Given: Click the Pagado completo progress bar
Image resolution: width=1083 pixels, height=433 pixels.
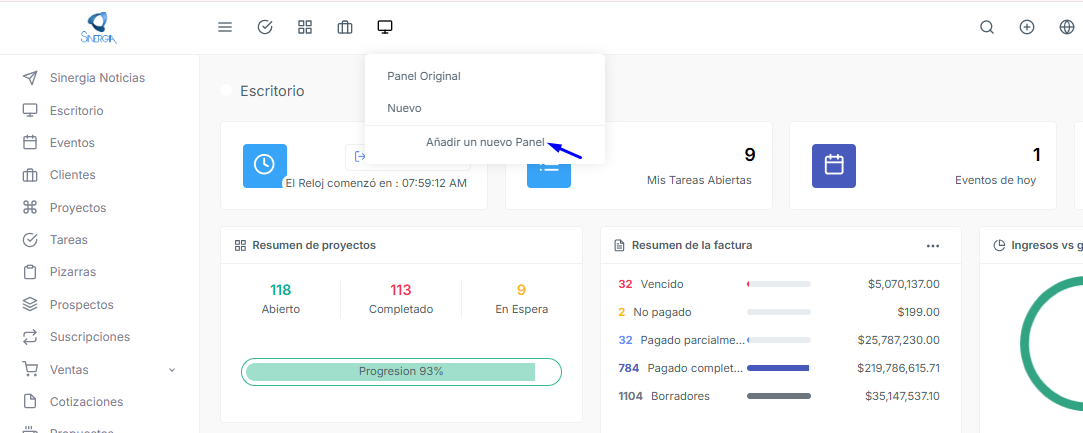Looking at the screenshot, I should click(x=778, y=368).
